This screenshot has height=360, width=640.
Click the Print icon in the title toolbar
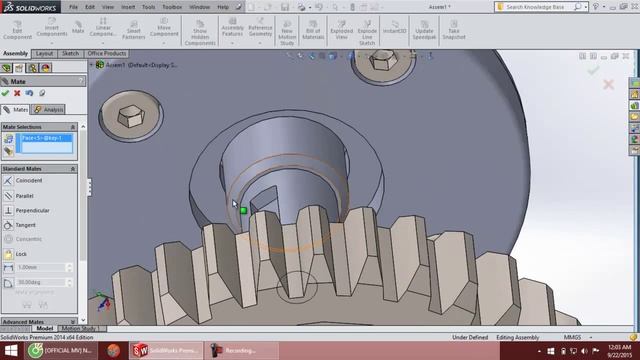[301, 7]
